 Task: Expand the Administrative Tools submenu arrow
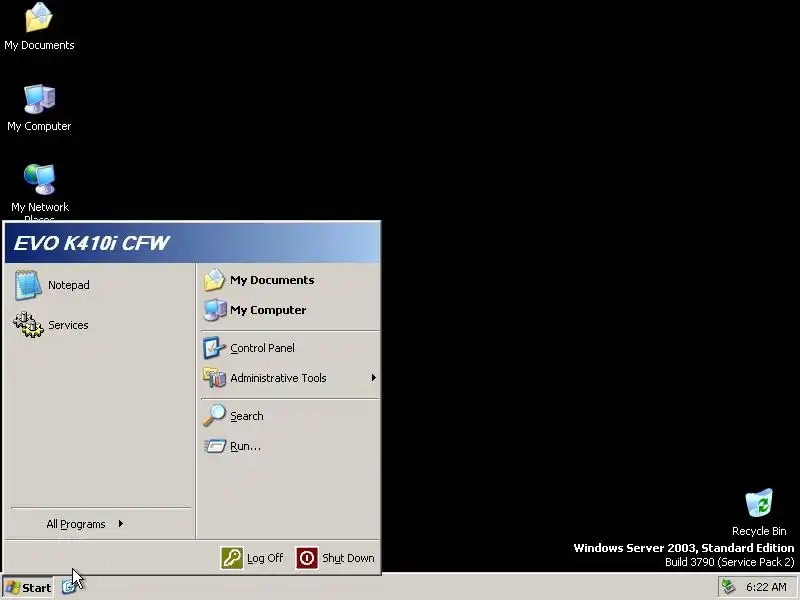373,378
